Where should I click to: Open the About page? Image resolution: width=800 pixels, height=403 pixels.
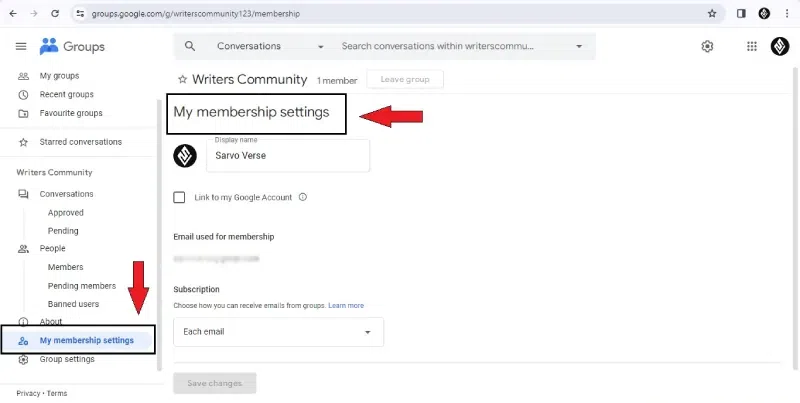[x=51, y=322]
